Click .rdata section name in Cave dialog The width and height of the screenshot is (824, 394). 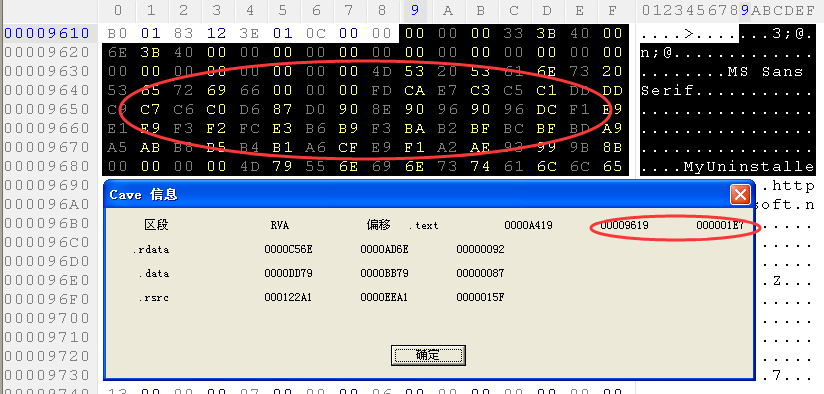[151, 250]
